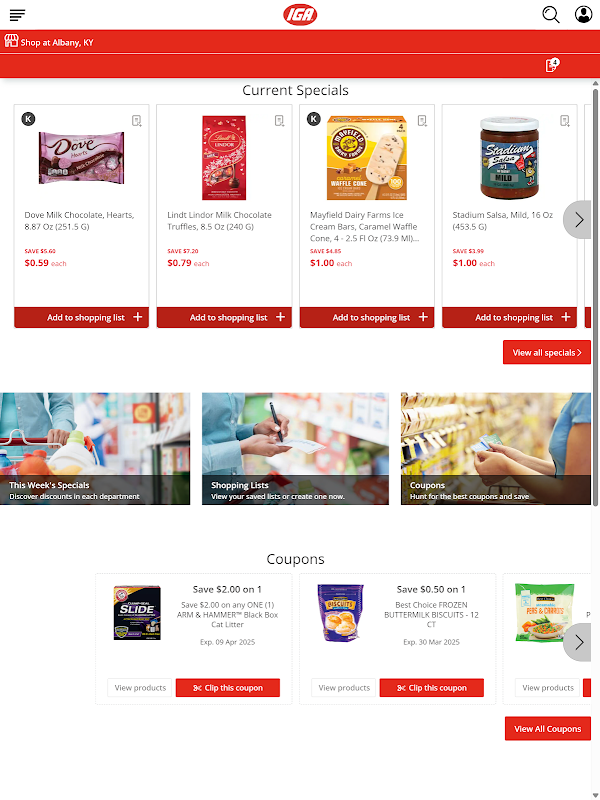The image size is (600, 800).
Task: Open the Shopping Lists tile
Action: (x=295, y=448)
